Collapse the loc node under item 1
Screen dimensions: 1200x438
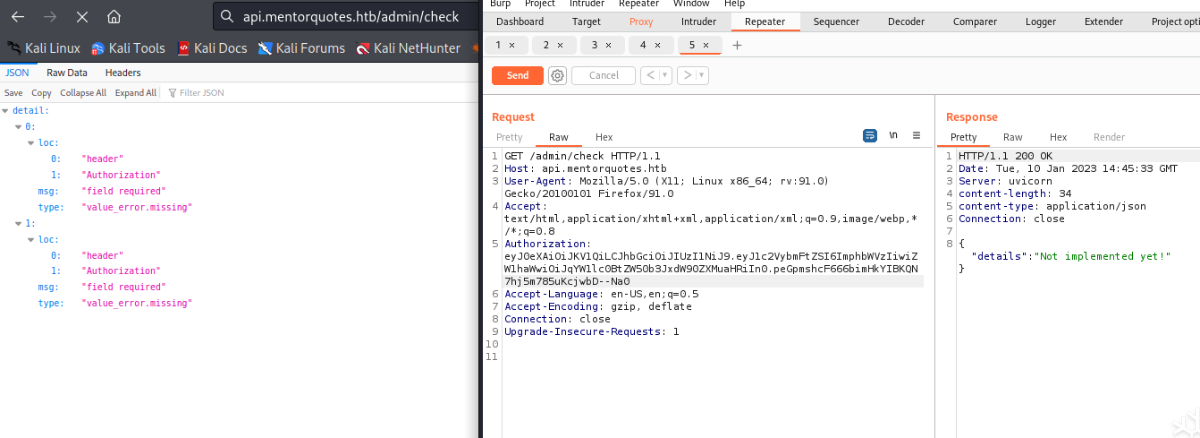click(31, 238)
